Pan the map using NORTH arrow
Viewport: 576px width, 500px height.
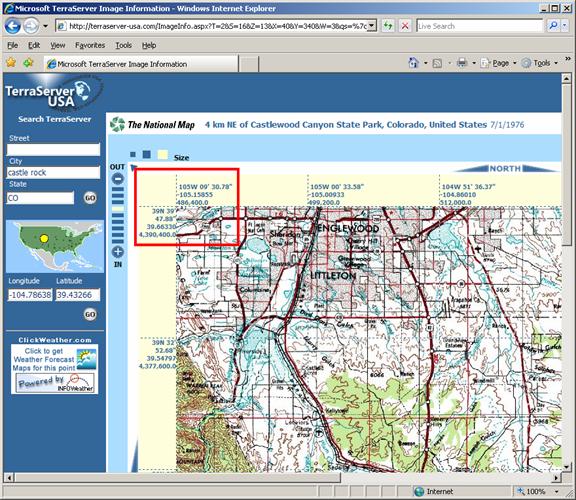tap(505, 169)
